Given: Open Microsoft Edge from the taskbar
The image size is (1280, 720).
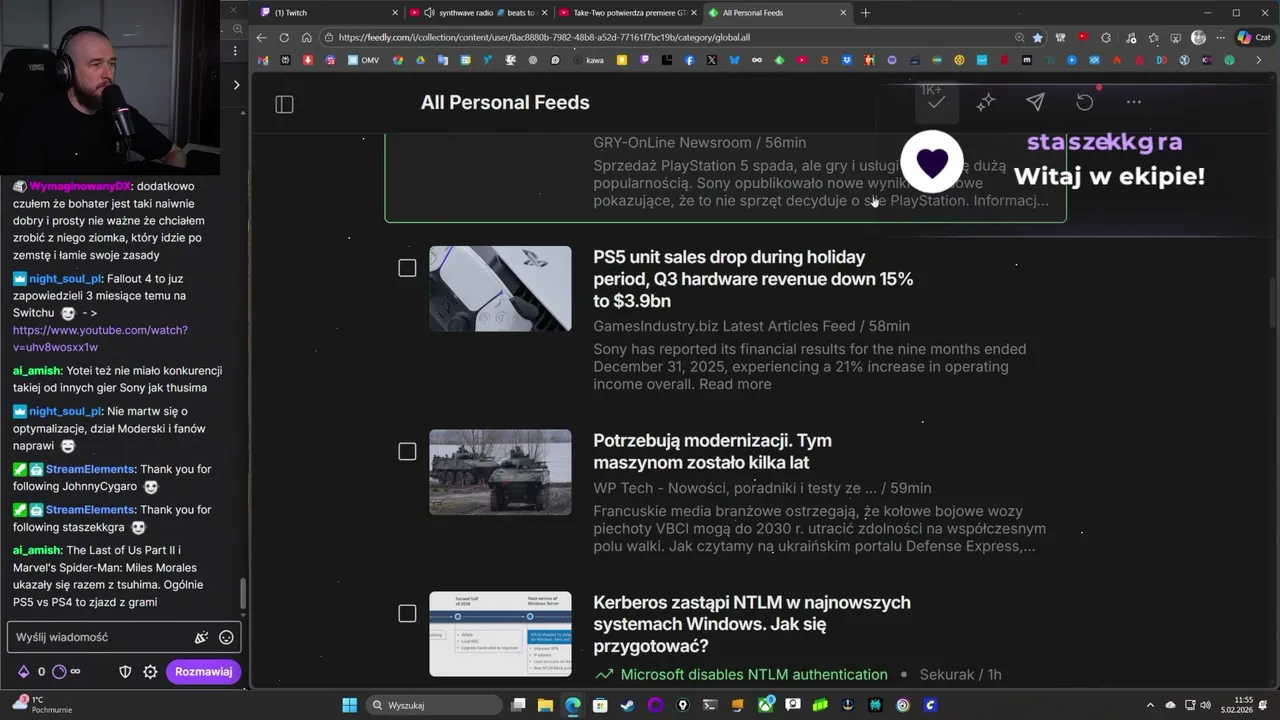Looking at the screenshot, I should [572, 705].
